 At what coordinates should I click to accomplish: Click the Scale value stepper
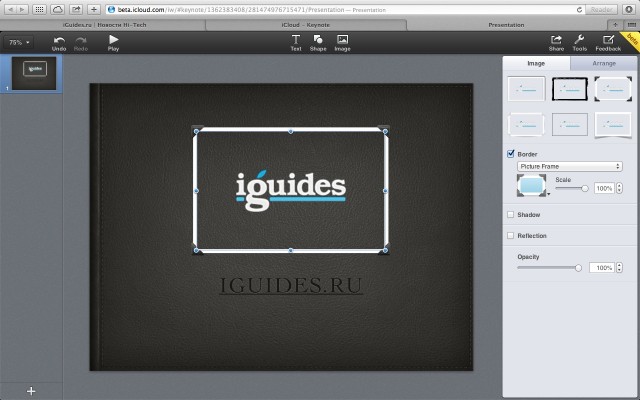[x=619, y=188]
